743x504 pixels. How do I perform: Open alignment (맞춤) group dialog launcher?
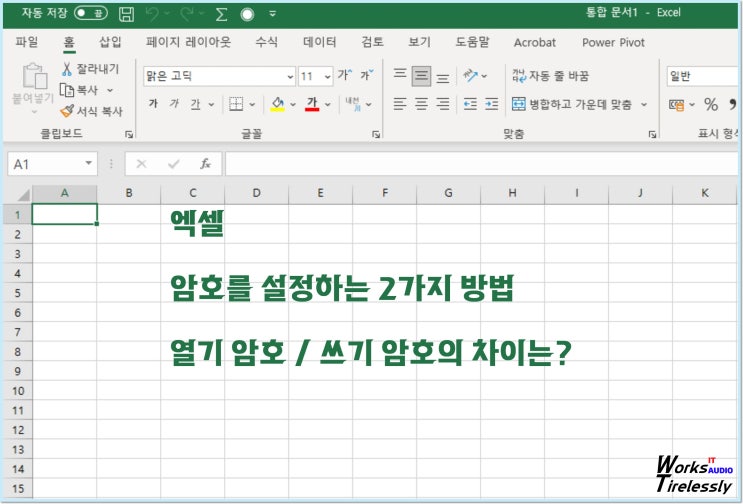[x=652, y=135]
